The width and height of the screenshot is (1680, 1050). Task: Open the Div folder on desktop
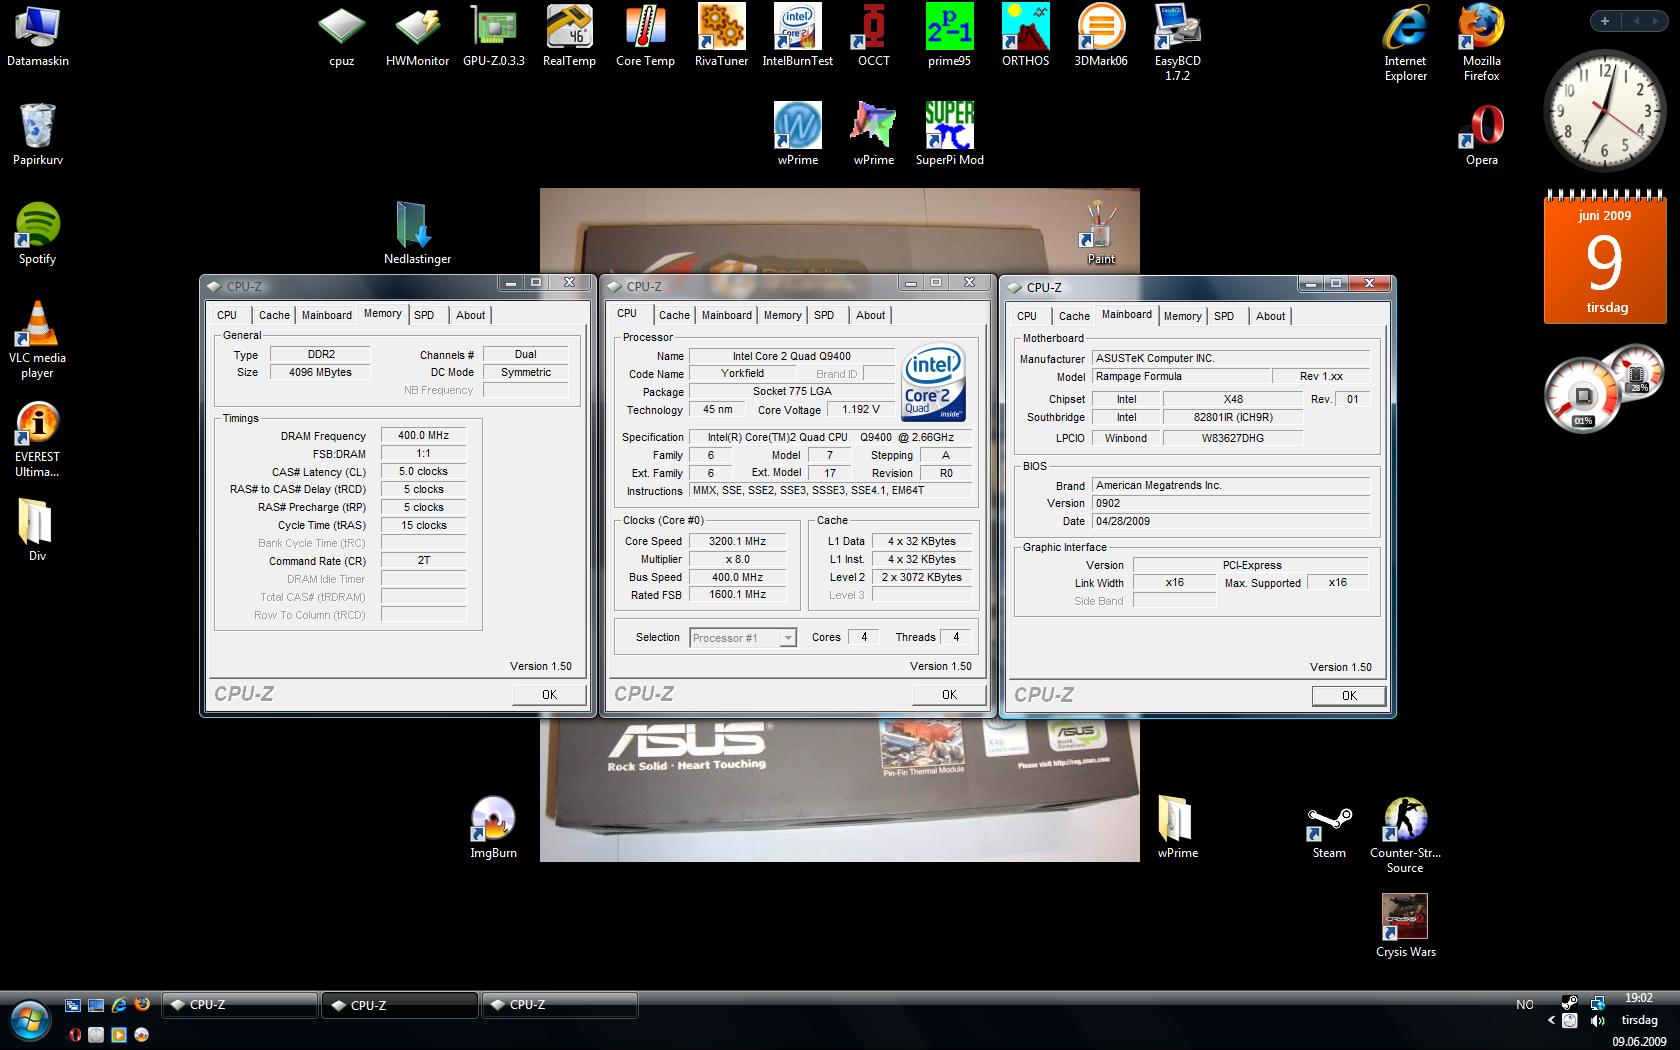pos(38,531)
